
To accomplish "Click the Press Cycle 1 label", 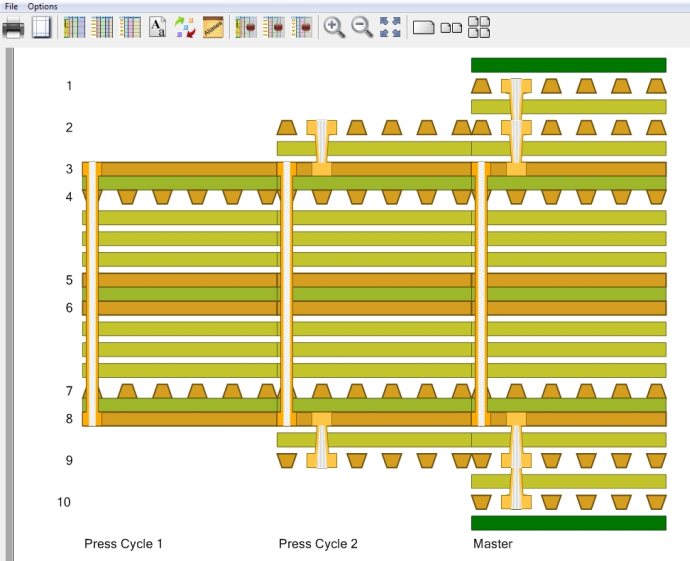I will click(123, 544).
